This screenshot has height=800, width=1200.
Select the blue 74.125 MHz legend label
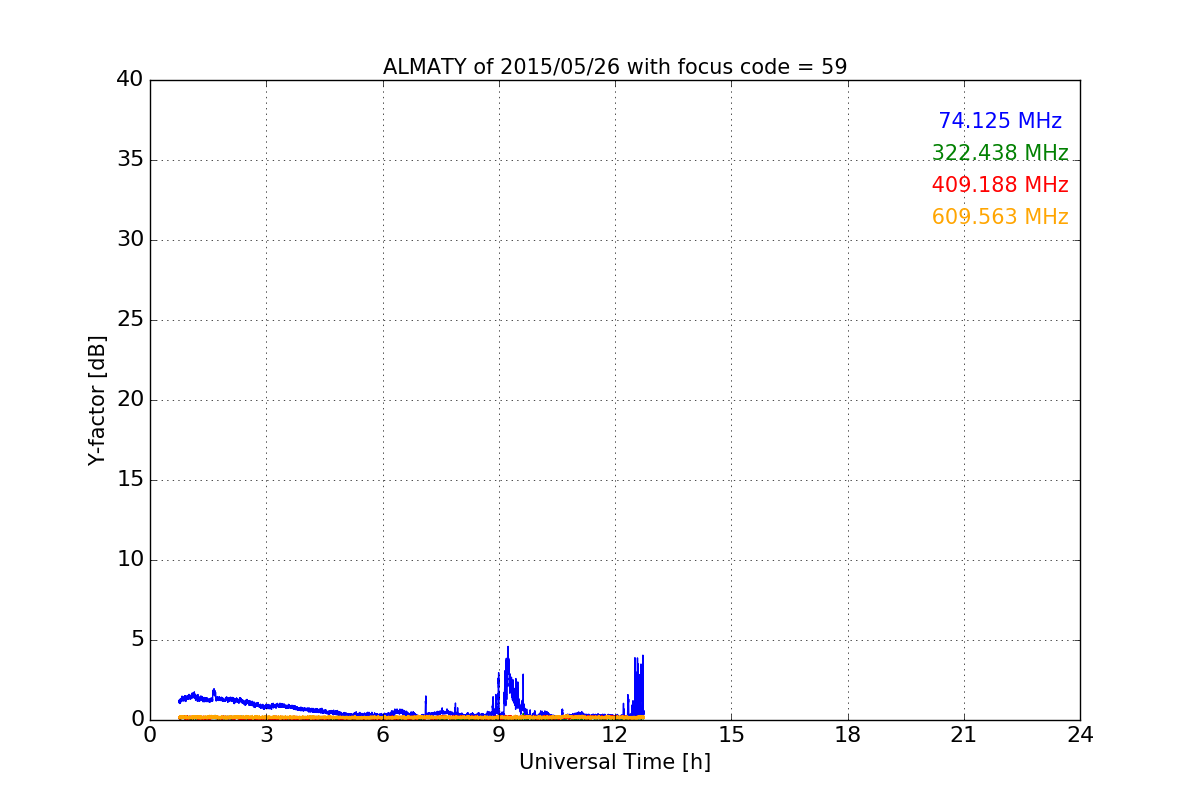coord(1000,121)
